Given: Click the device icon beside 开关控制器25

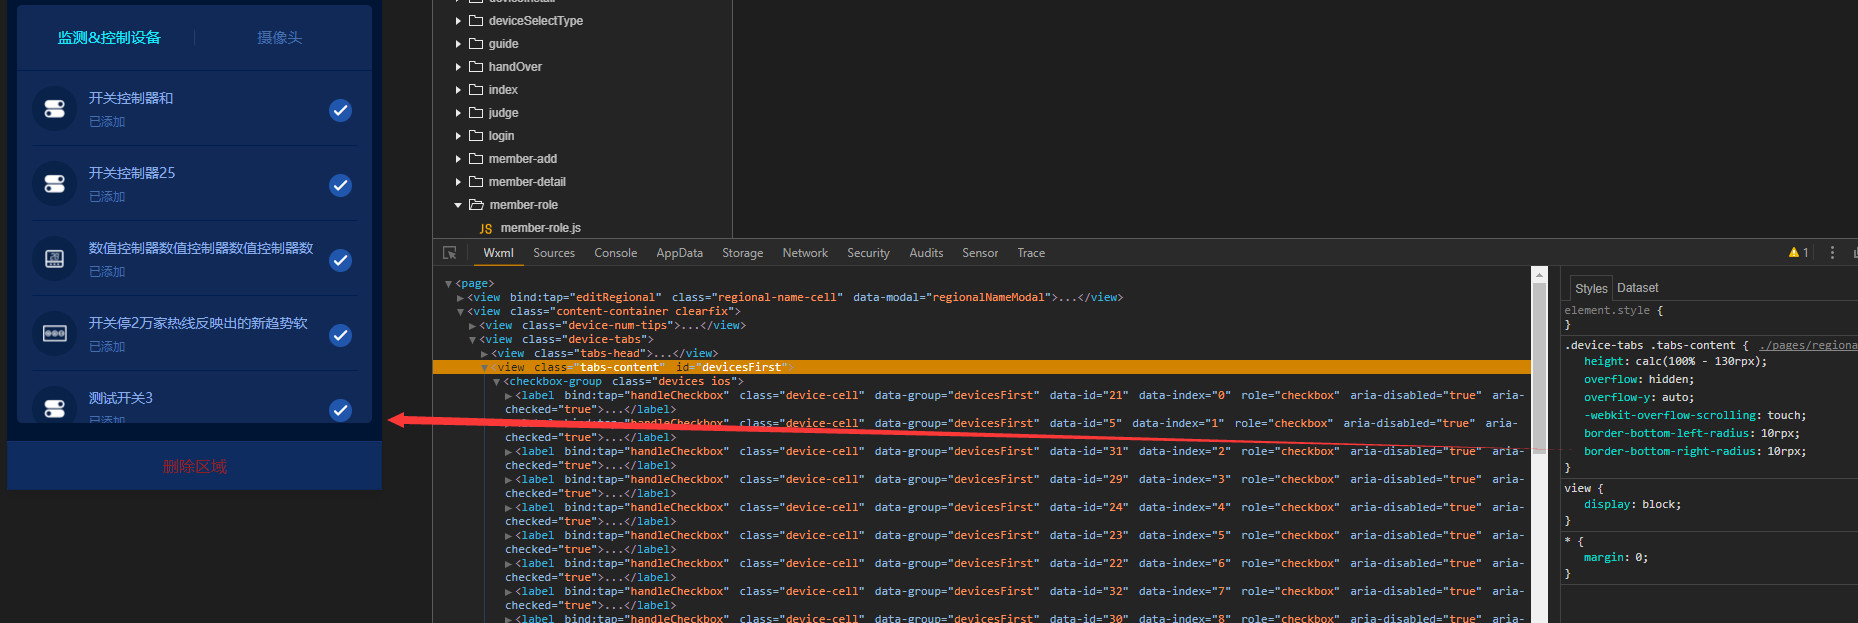Looking at the screenshot, I should (55, 184).
